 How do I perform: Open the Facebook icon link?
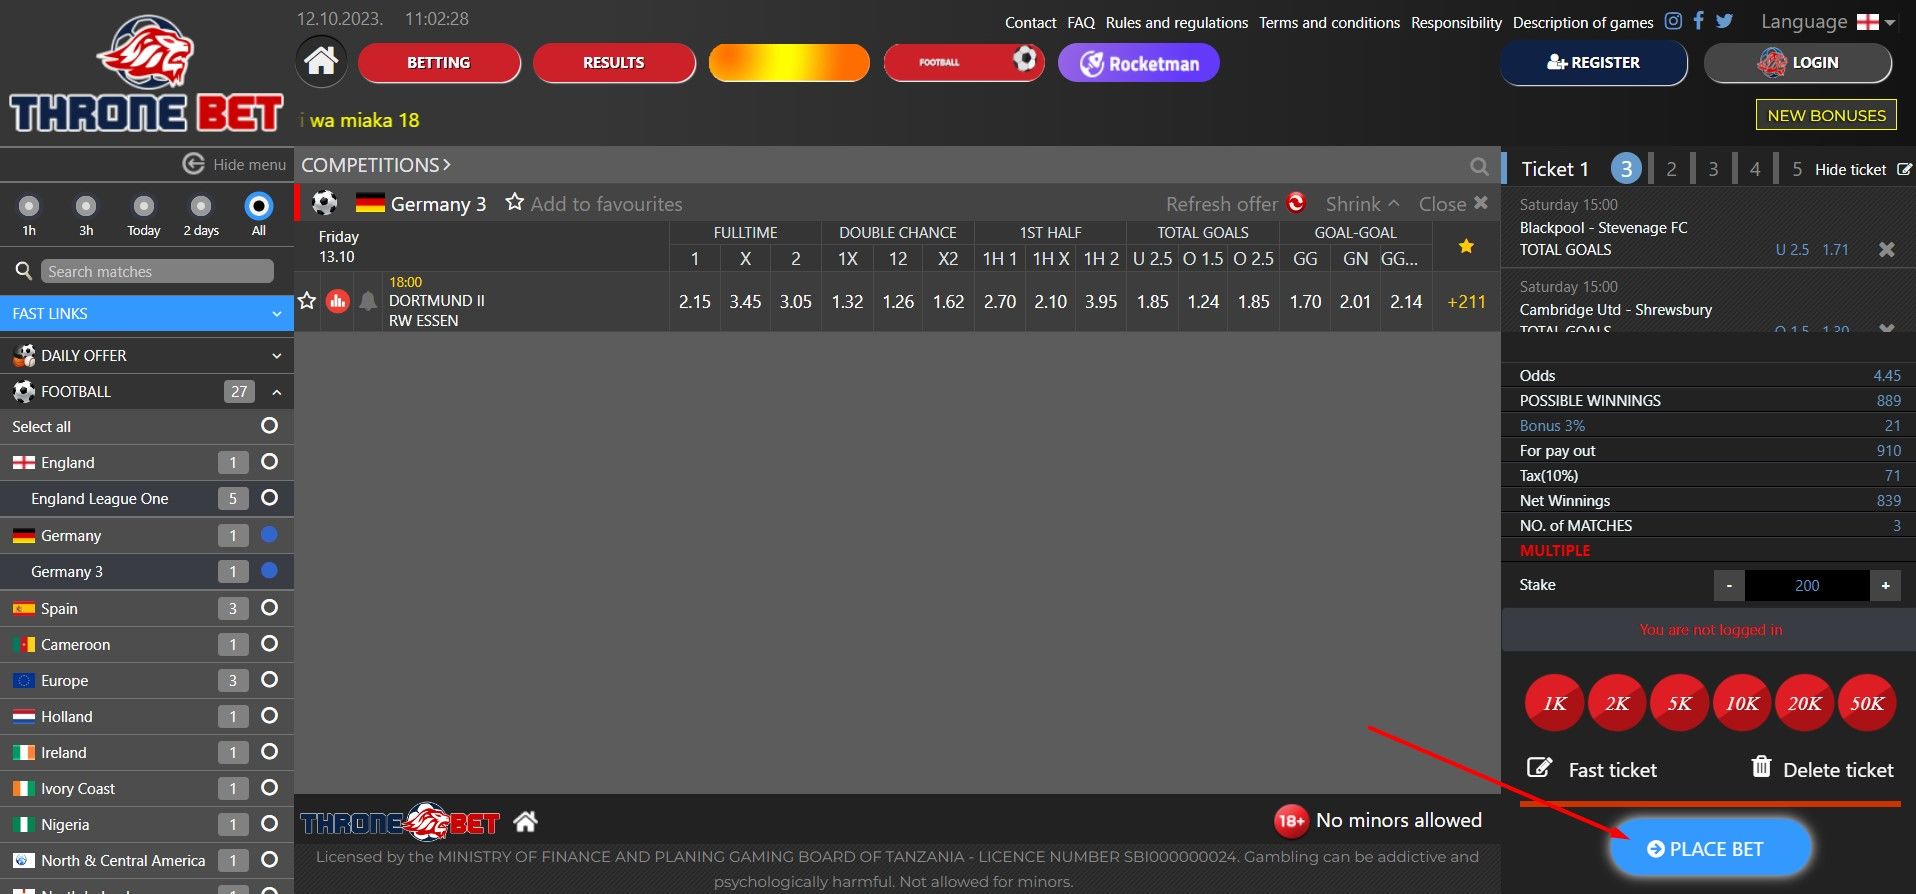1698,21
